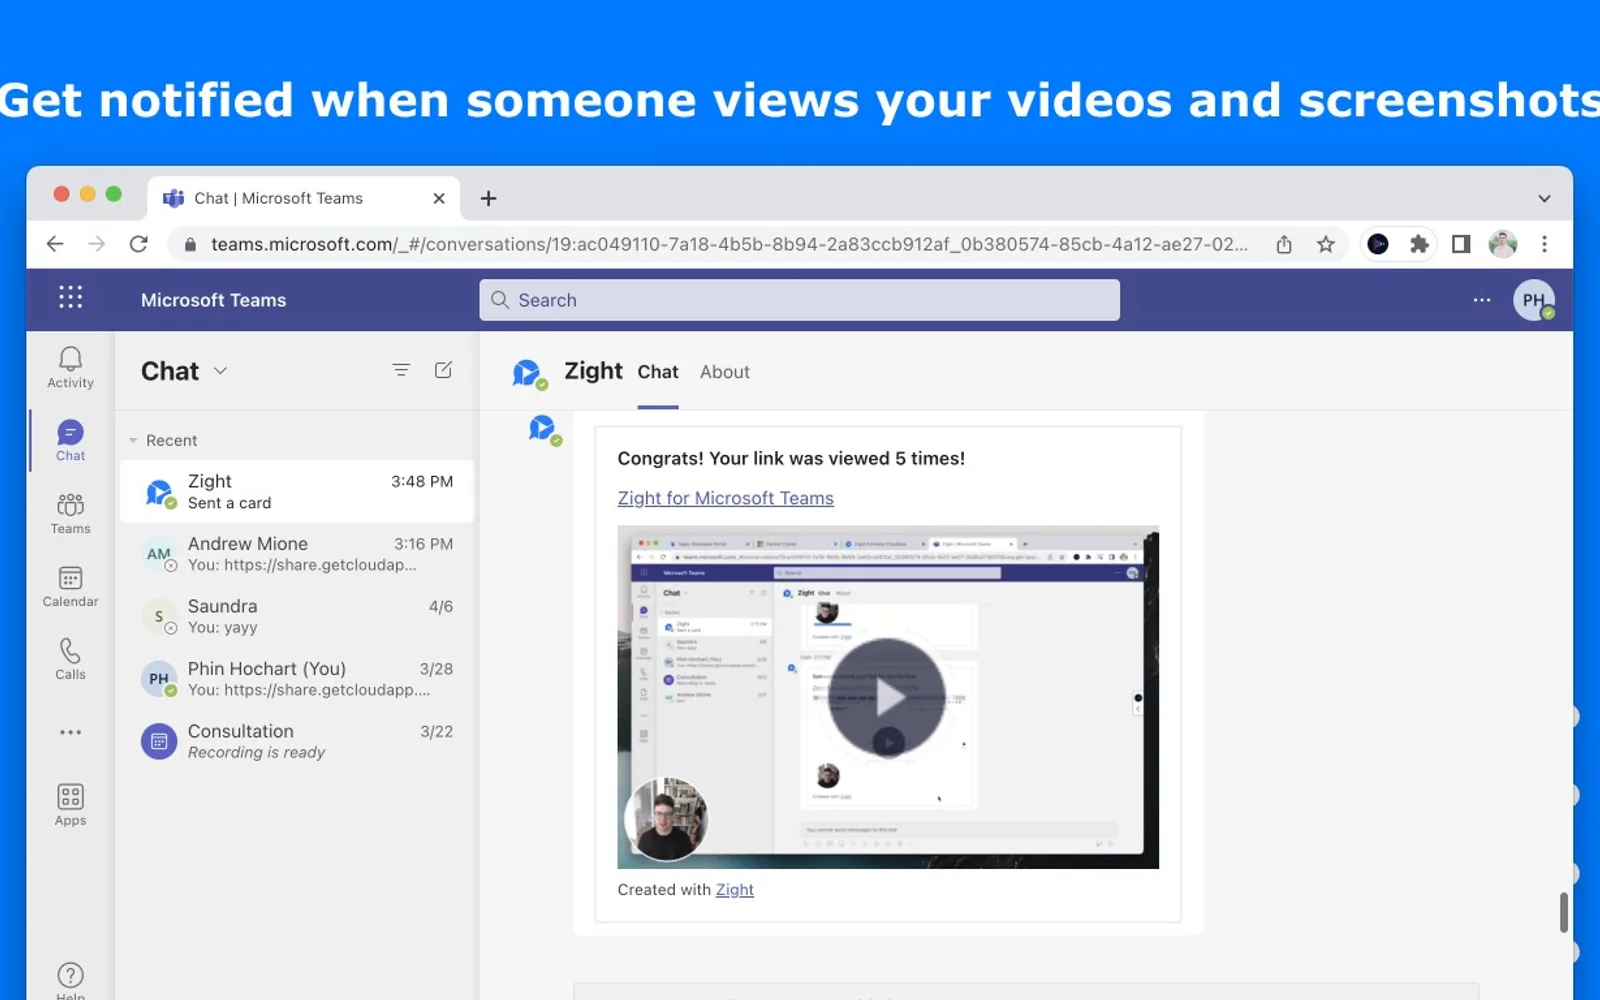1600x1000 pixels.
Task: Bookmark page with the star icon
Action: pyautogui.click(x=1325, y=244)
